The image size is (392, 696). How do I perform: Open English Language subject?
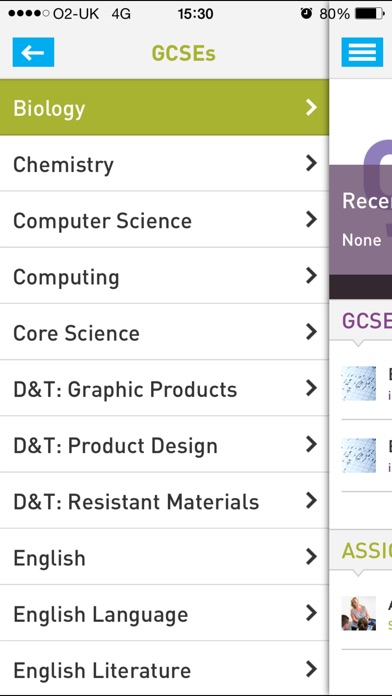click(164, 613)
